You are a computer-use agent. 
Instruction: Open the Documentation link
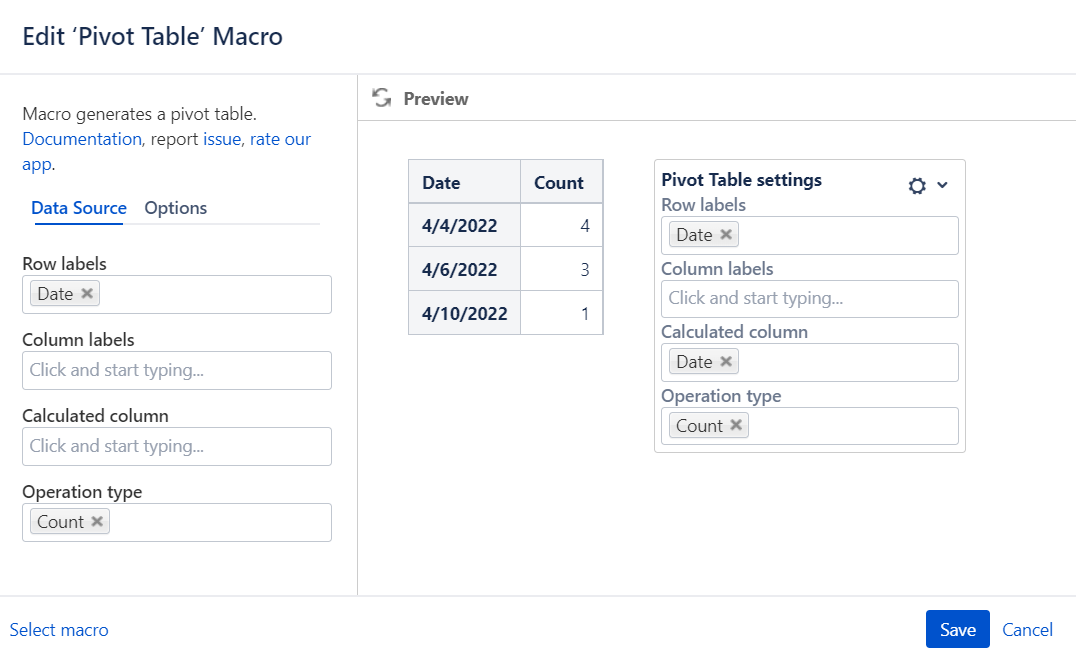pos(81,139)
